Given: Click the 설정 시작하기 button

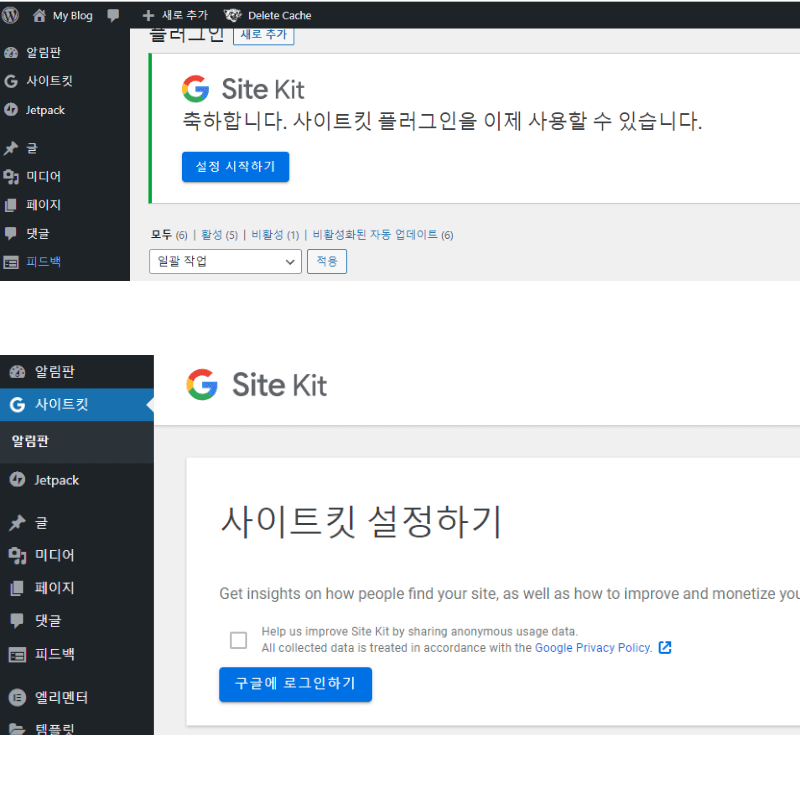Looking at the screenshot, I should [235, 167].
